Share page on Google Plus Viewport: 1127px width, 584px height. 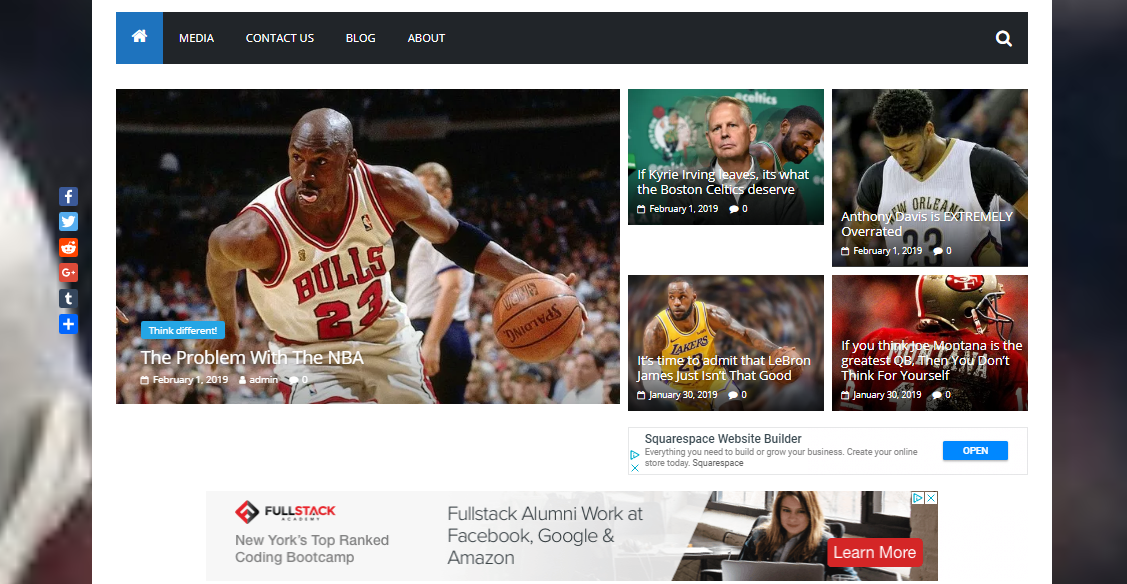(x=68, y=273)
